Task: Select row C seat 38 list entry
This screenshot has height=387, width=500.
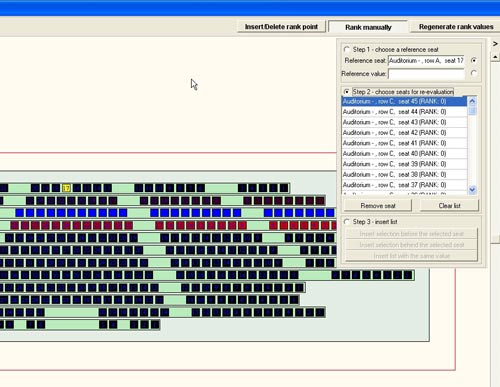Action: (404, 174)
